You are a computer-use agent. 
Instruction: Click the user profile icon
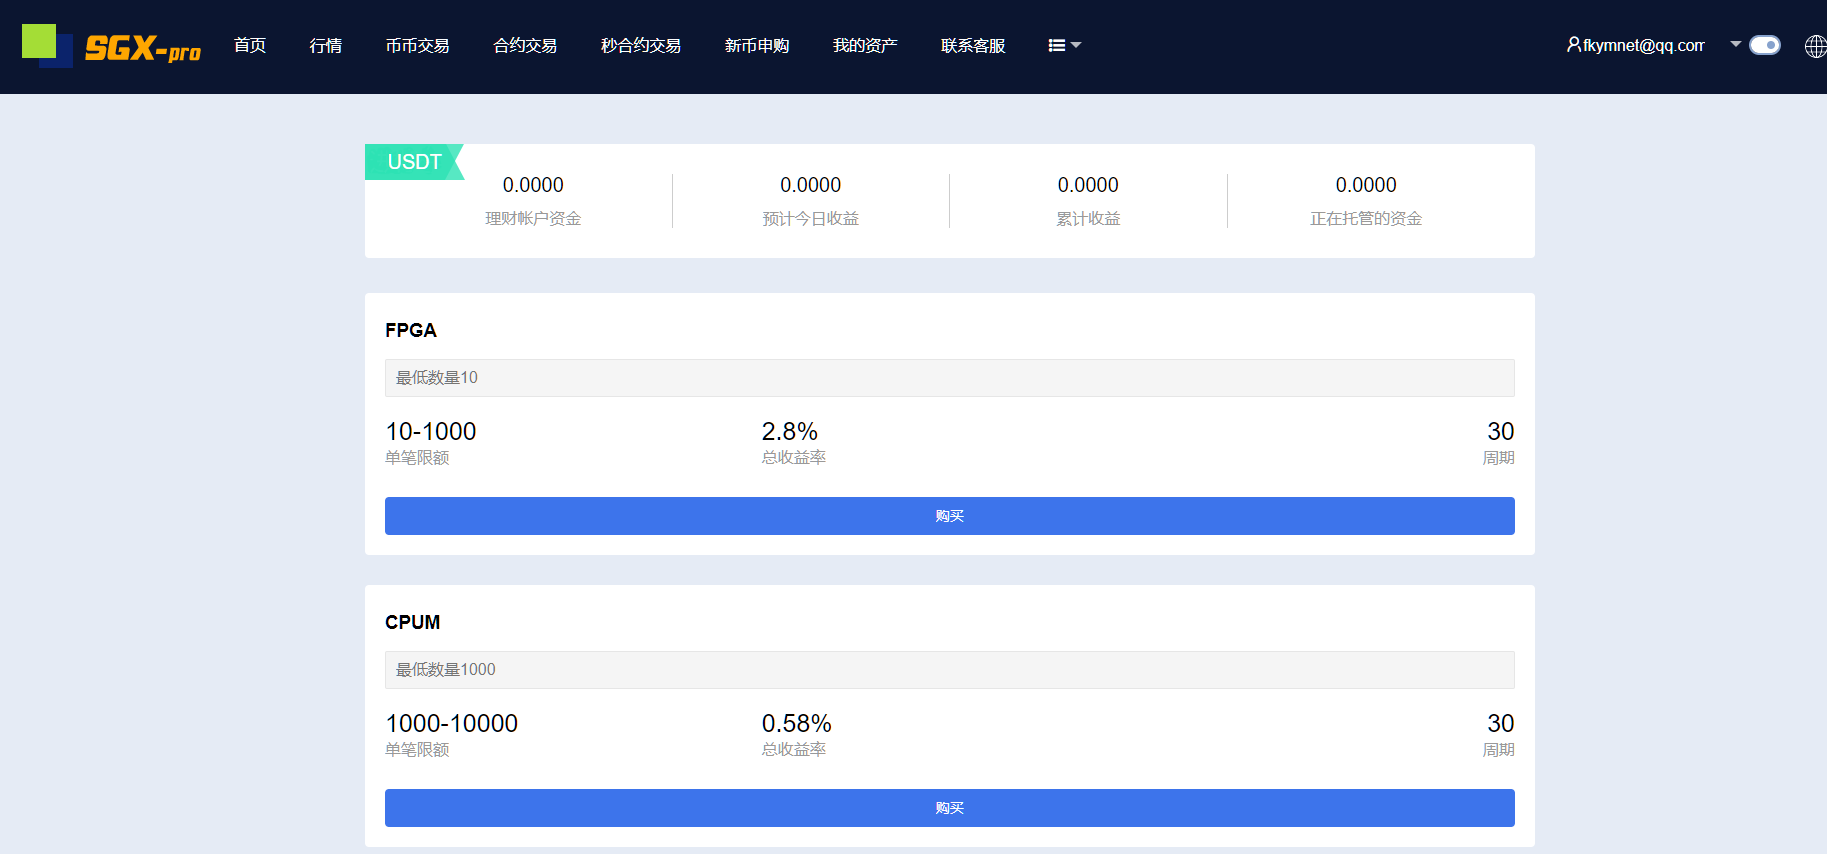[1573, 45]
